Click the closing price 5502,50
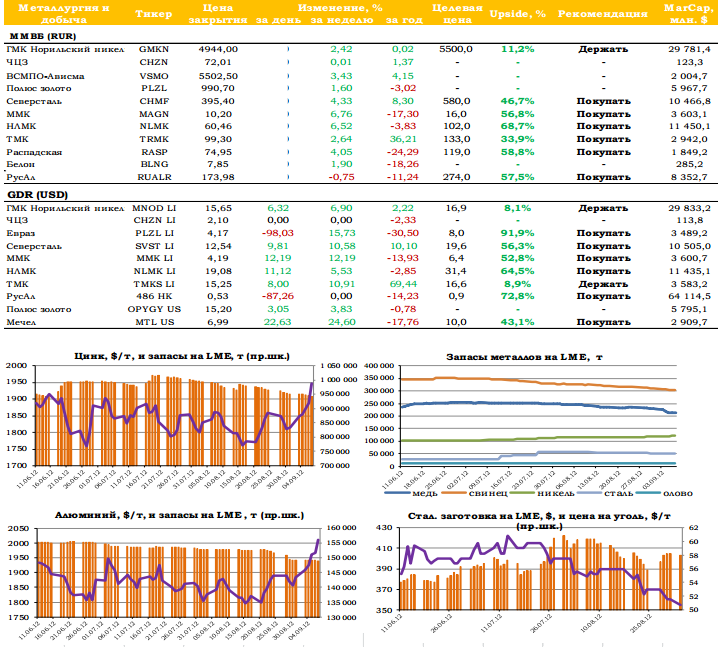The image size is (718, 649). (x=218, y=76)
